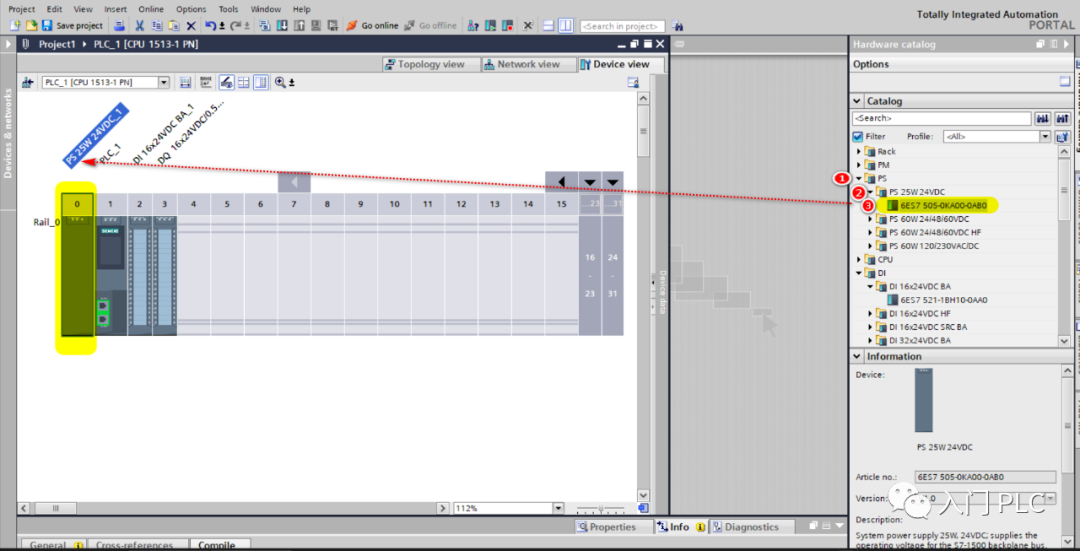Uncheck the Filter checkbox in catalog
1080x551 pixels.
858,136
